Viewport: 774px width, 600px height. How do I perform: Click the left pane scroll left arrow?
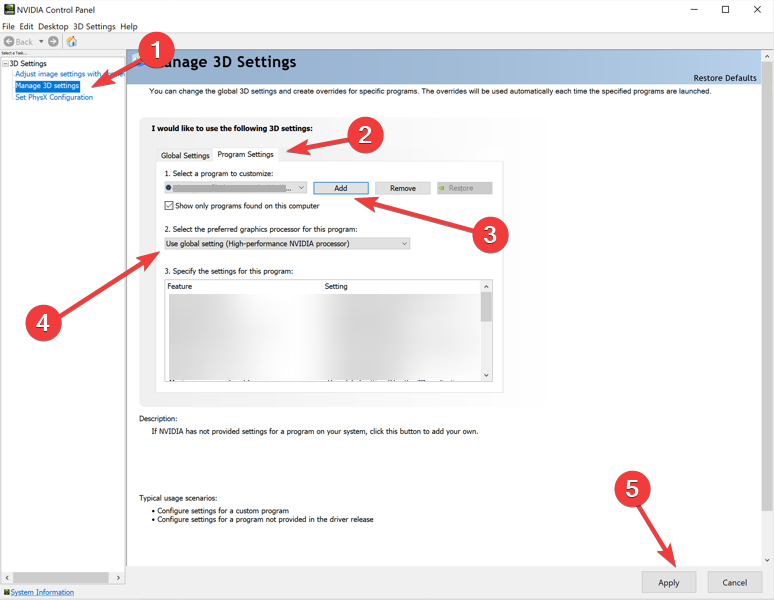point(7,577)
